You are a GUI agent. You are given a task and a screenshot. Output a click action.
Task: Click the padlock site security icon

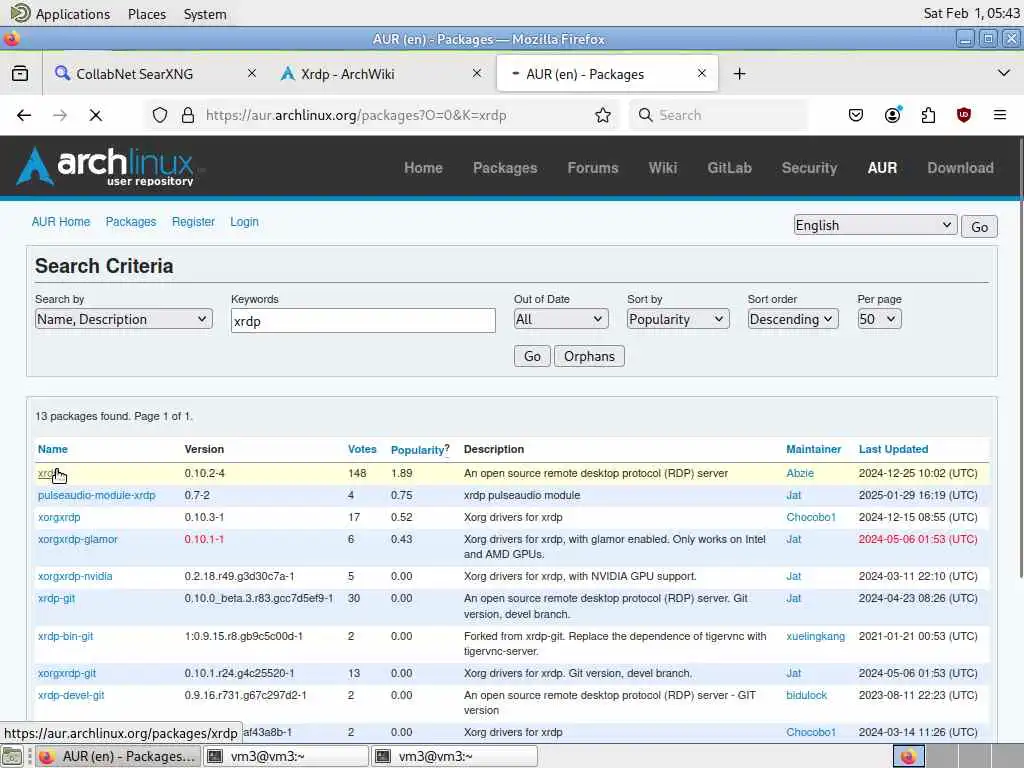point(188,116)
